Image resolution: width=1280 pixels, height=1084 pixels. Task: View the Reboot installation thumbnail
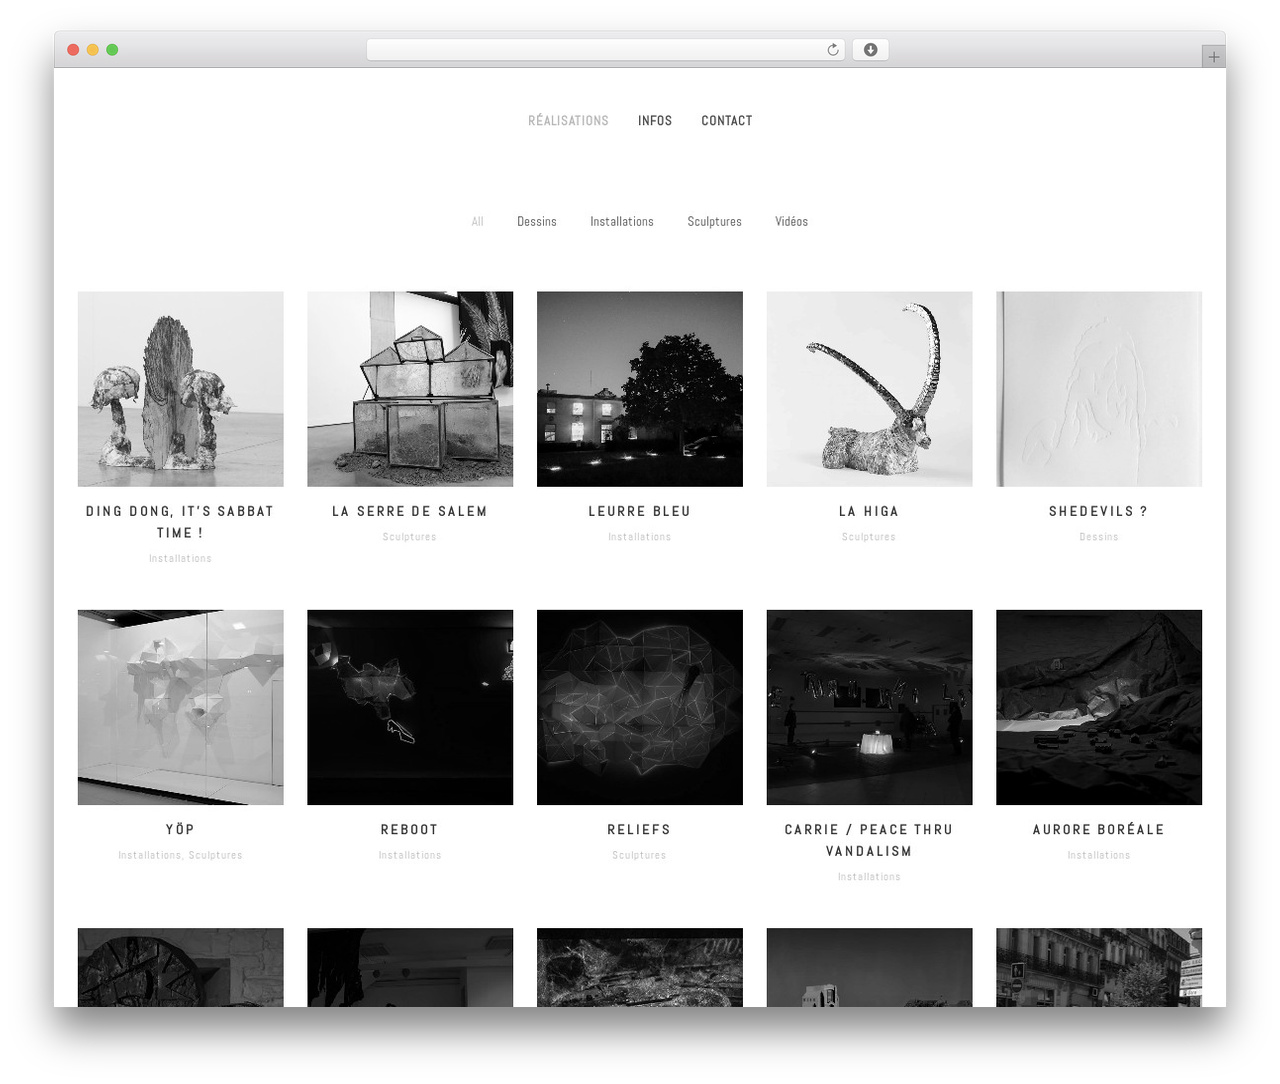[x=410, y=707]
